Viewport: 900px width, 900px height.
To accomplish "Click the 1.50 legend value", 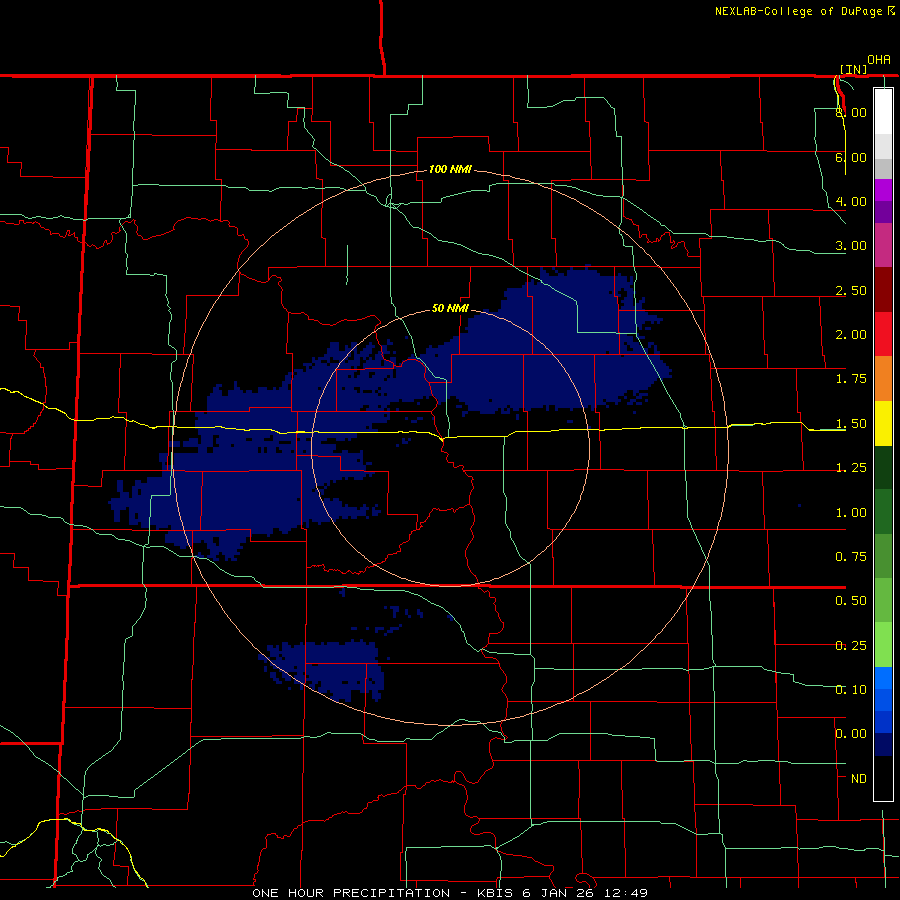I will coord(851,424).
